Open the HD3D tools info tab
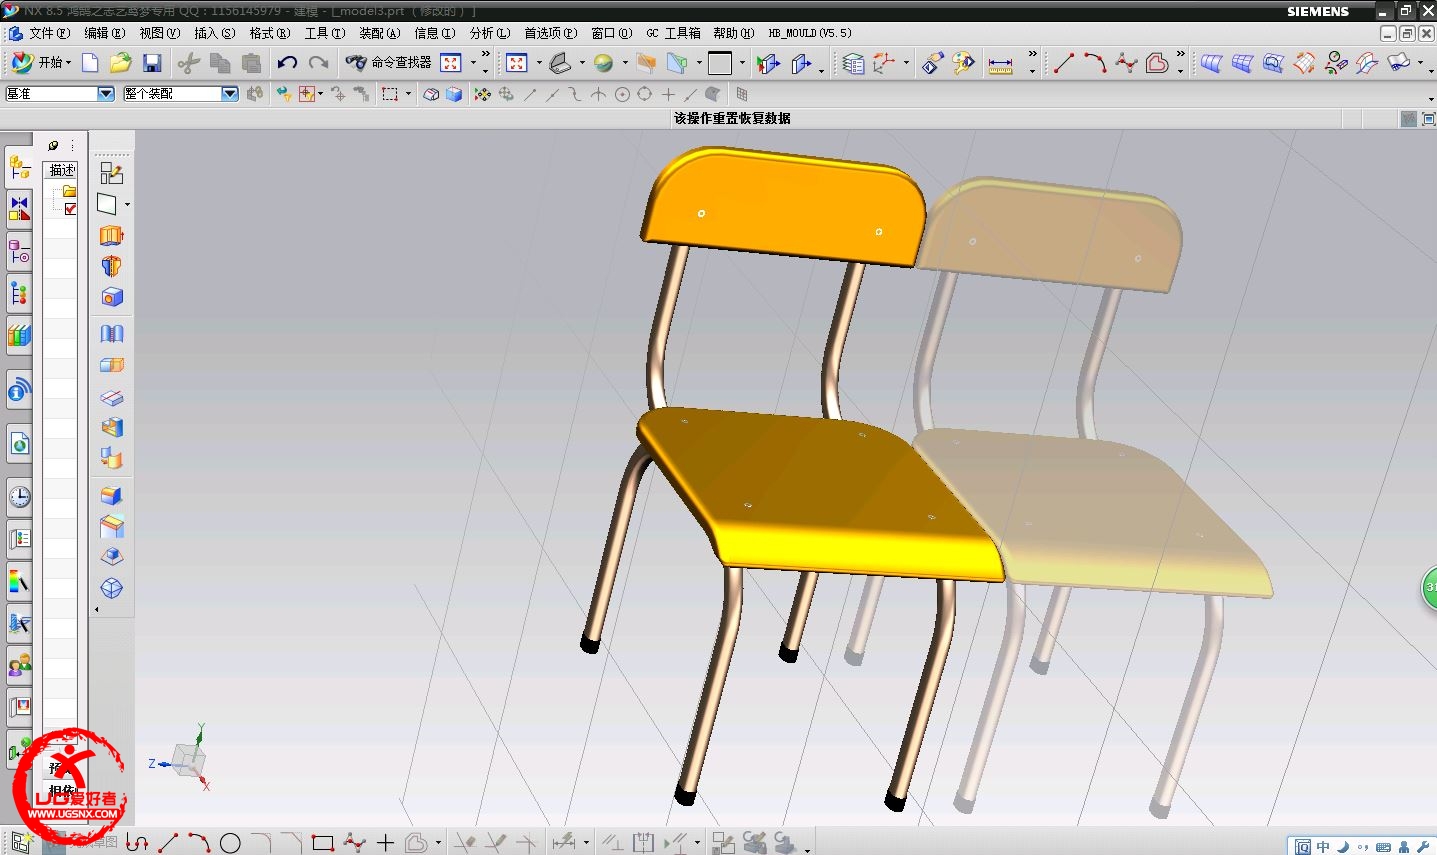Viewport: 1437px width, 855px height. (19, 391)
